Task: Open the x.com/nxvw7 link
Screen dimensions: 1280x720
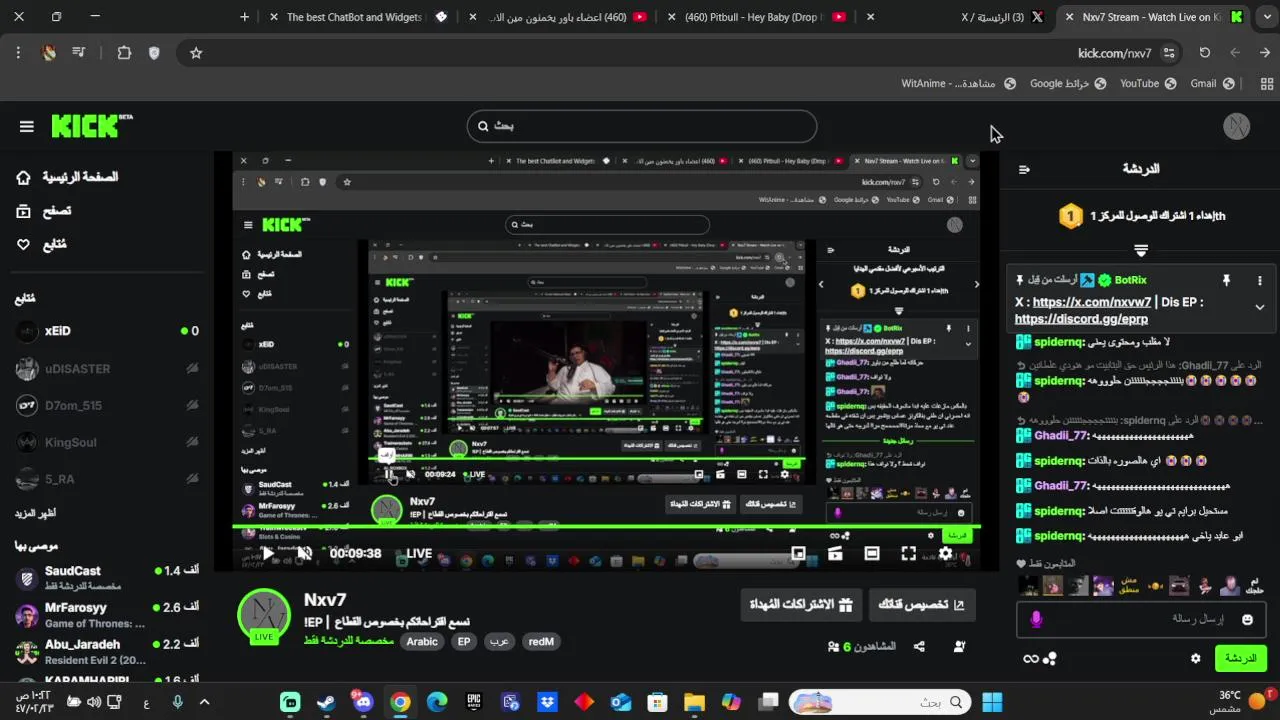Action: click(x=1090, y=302)
